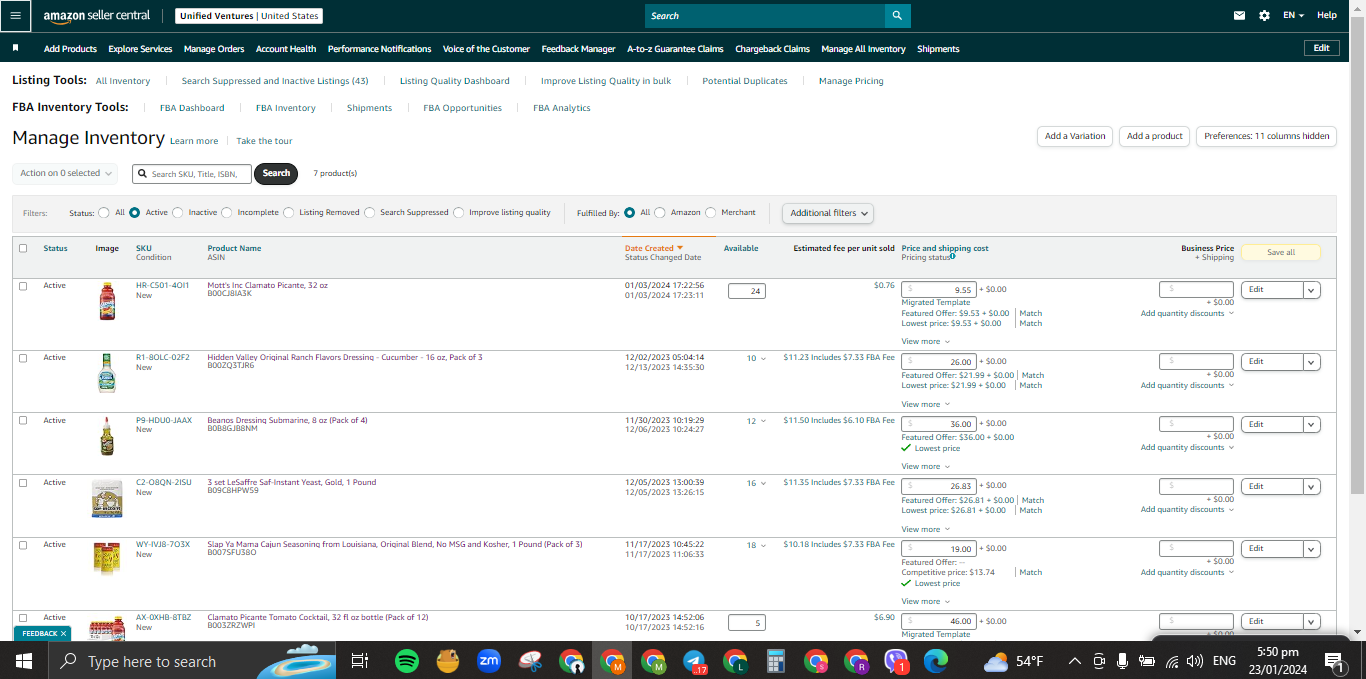Click the black Search button for SKU
This screenshot has height=679, width=1366.
(x=277, y=173)
